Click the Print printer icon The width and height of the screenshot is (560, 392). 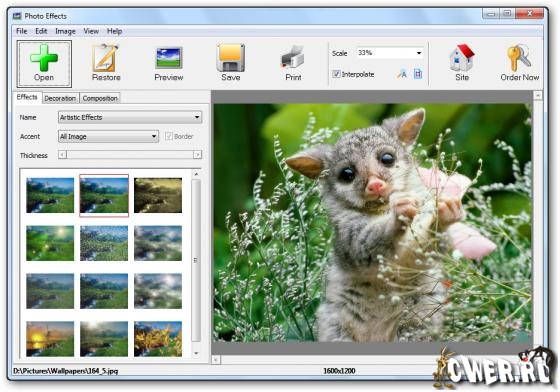pos(293,57)
